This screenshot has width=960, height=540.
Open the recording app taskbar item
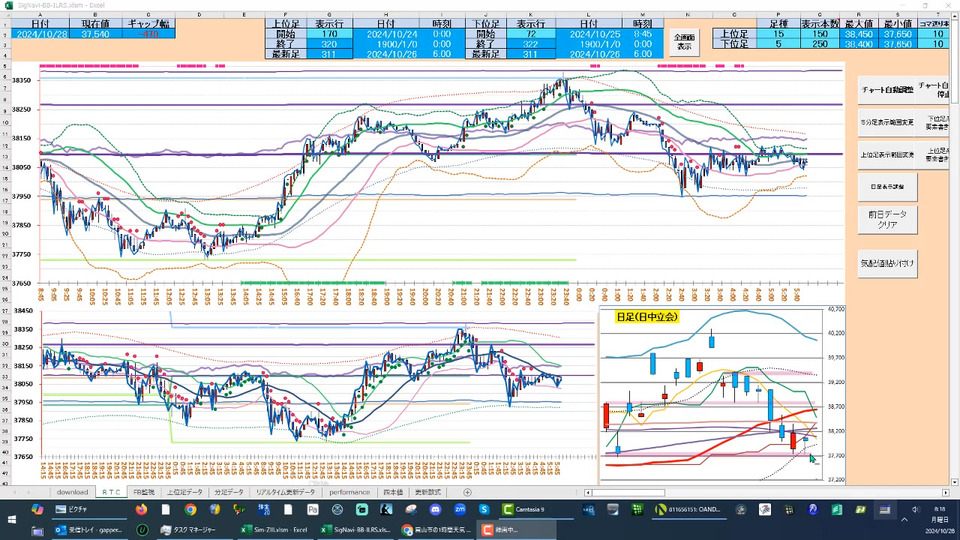(517, 530)
